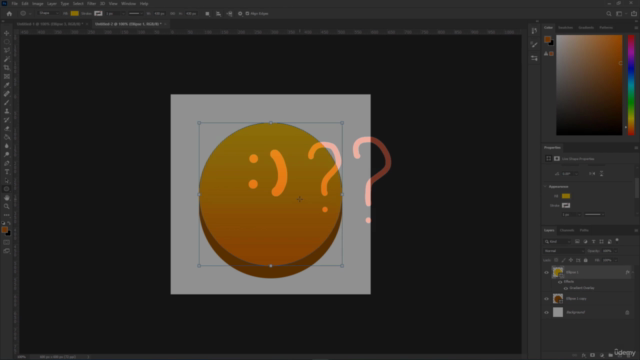Select the Paint Bucket tool

click(7, 137)
